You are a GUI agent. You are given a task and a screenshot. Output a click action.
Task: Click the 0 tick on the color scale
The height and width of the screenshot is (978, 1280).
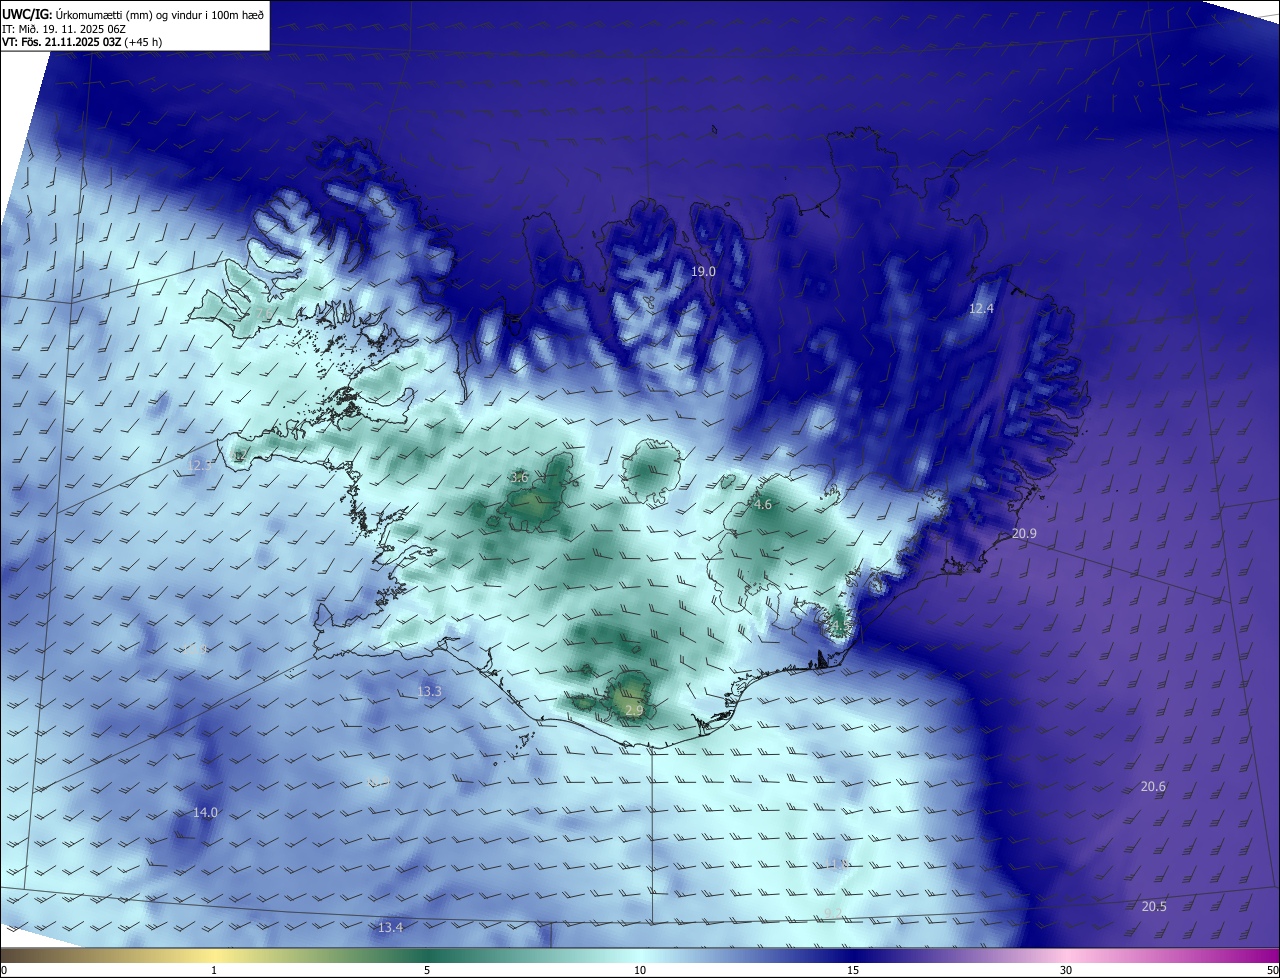pos(4,970)
